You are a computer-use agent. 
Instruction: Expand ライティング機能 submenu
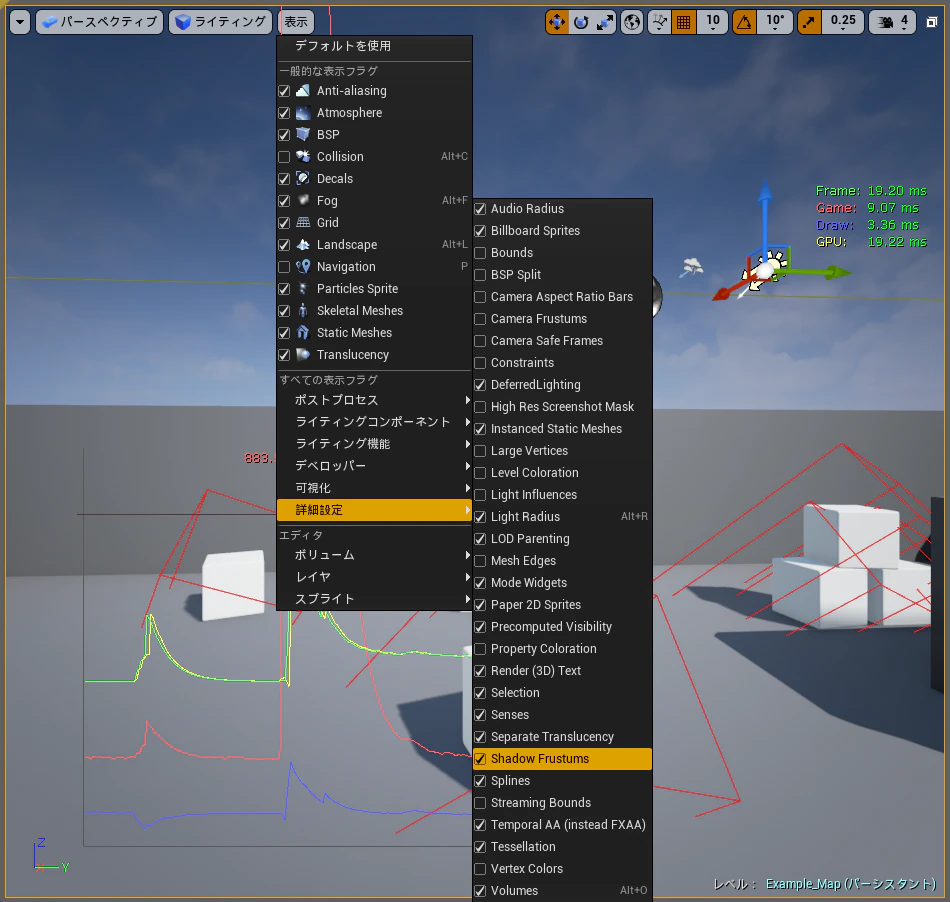point(374,444)
